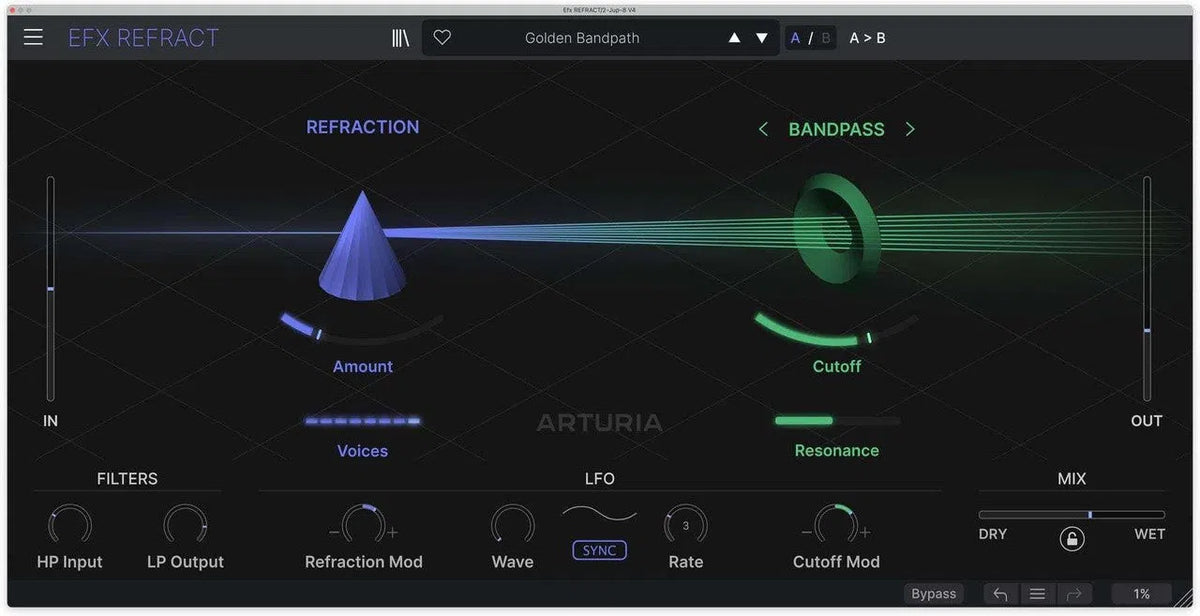This screenshot has height=616, width=1200.
Task: Click the undo arrow icon
Action: (x=999, y=593)
